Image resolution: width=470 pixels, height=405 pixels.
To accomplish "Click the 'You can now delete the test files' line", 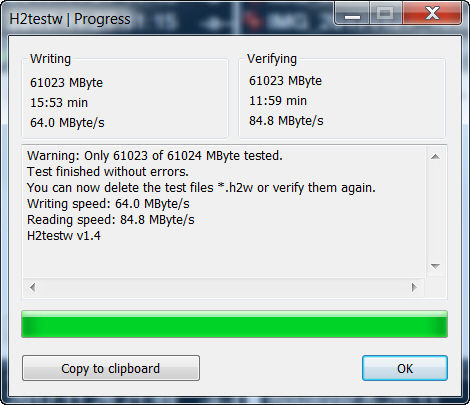I will coord(201,188).
